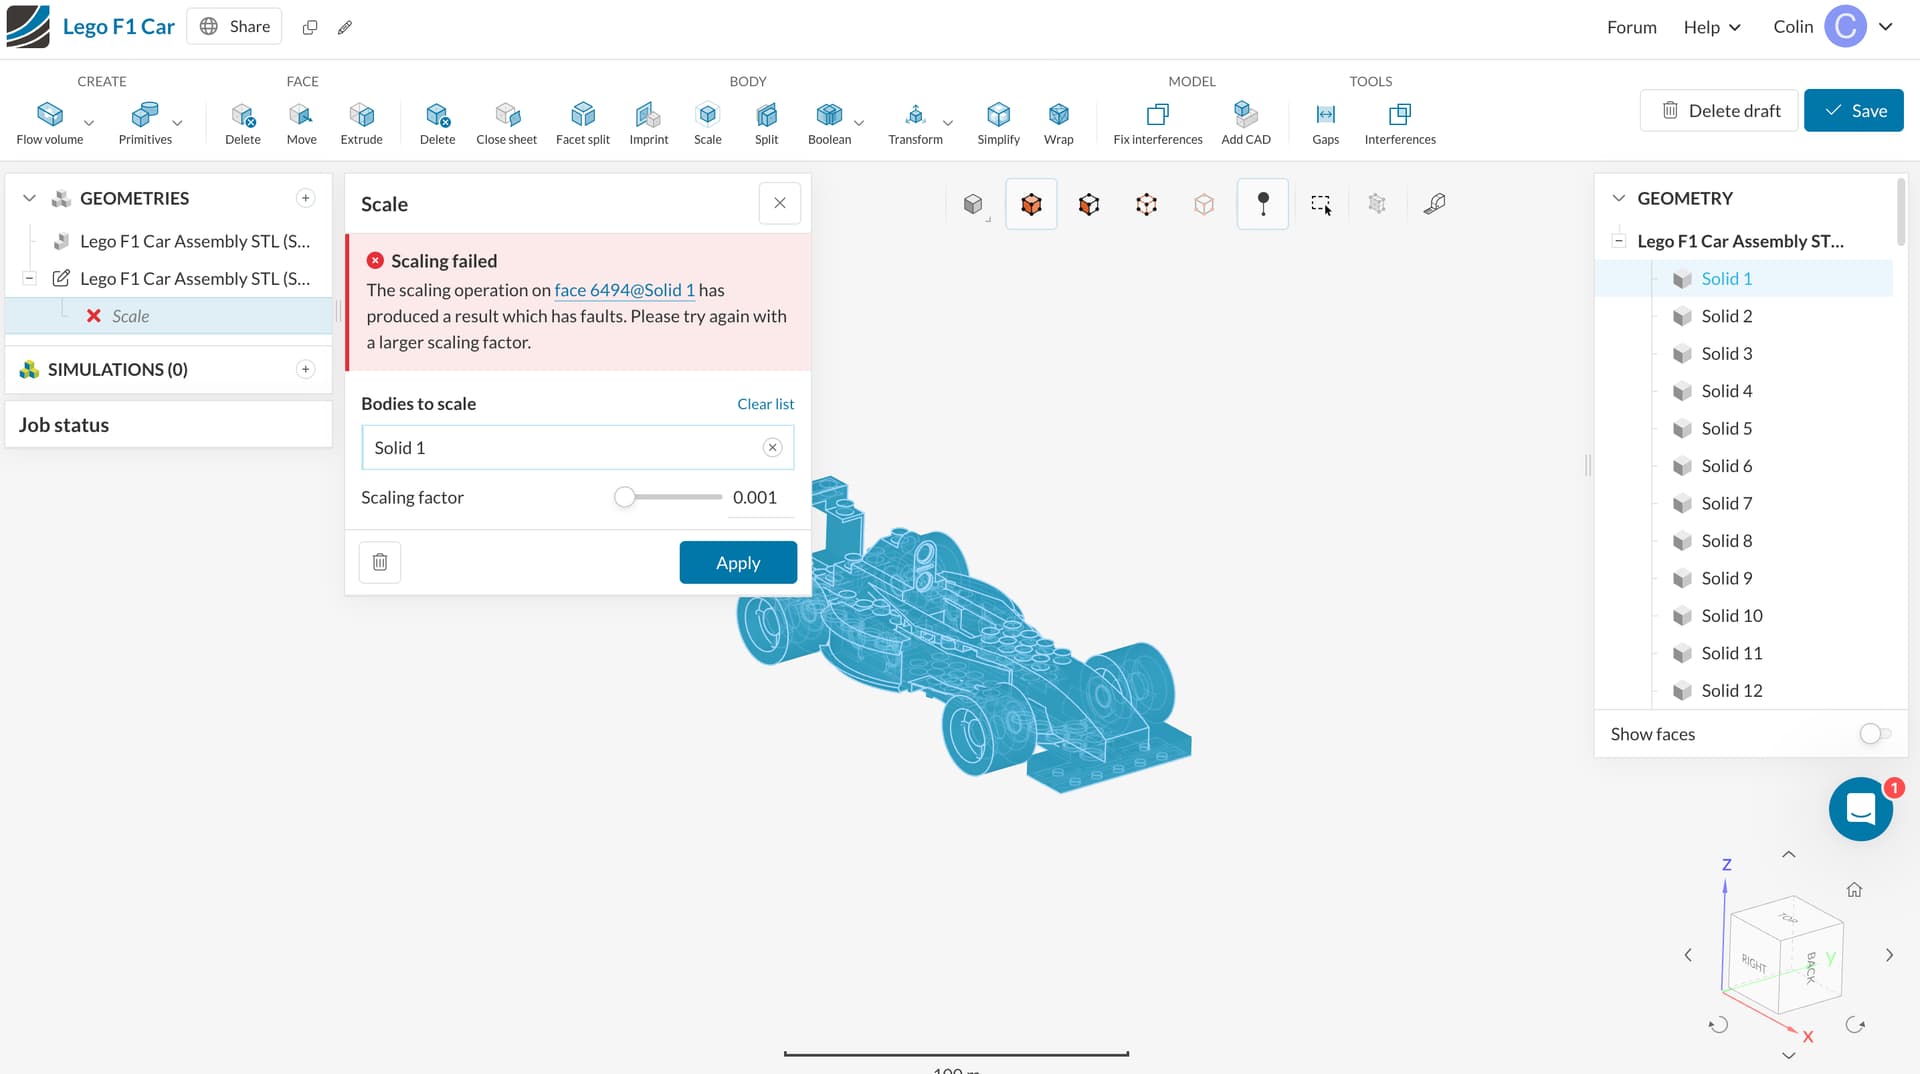
Task: Close the Scale panel
Action: (x=780, y=204)
